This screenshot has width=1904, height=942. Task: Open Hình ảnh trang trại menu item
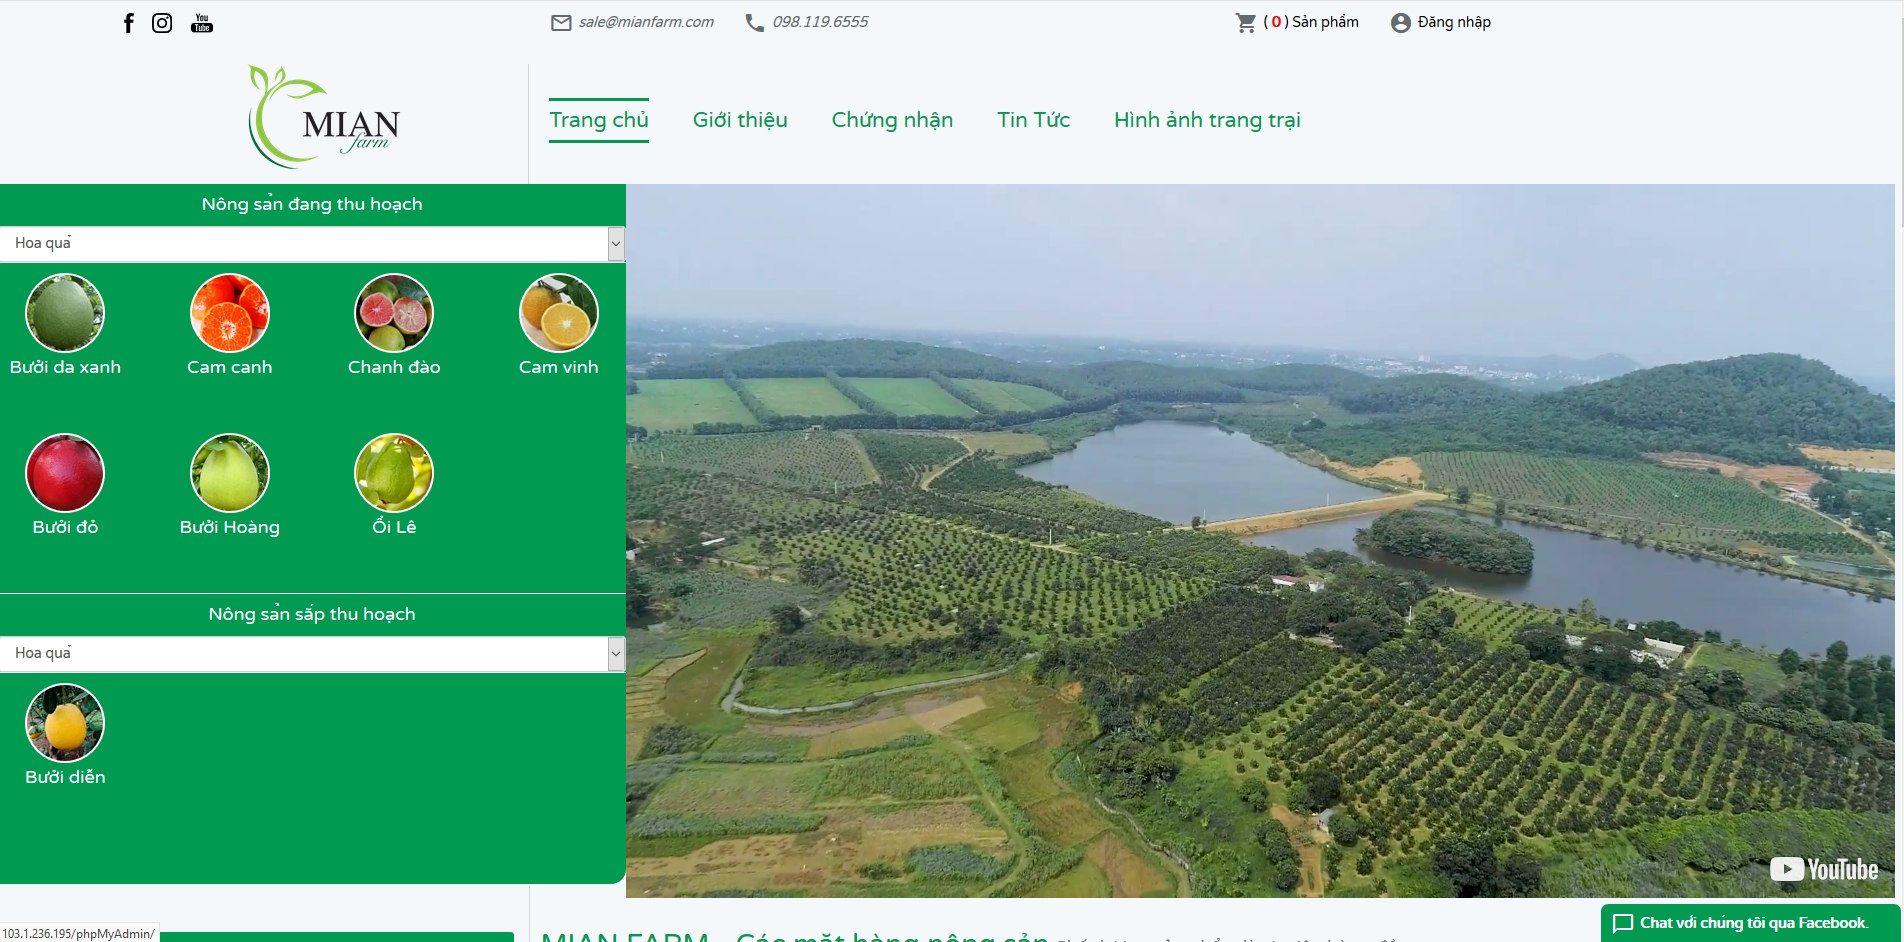click(1207, 120)
